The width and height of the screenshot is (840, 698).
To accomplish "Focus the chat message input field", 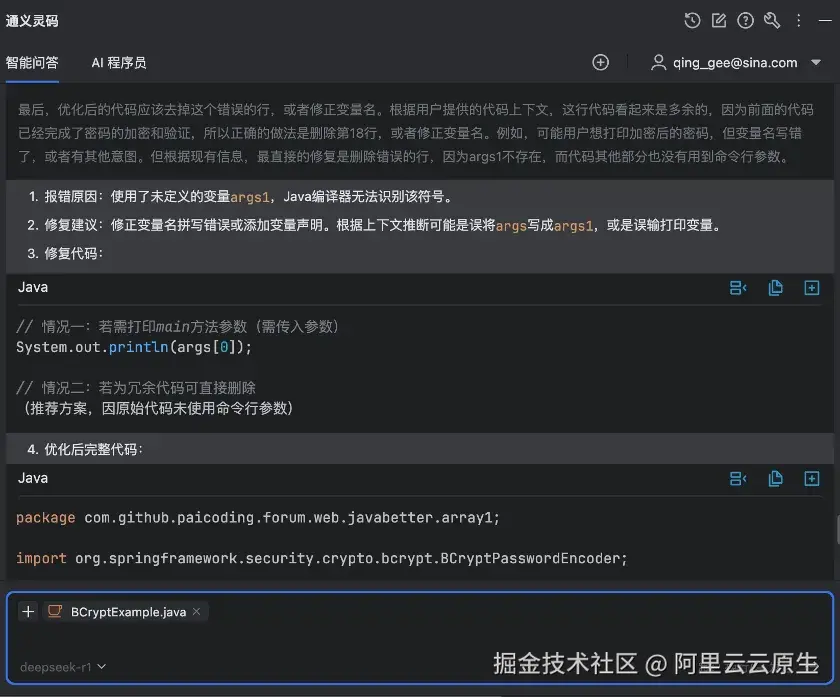I will click(x=419, y=640).
